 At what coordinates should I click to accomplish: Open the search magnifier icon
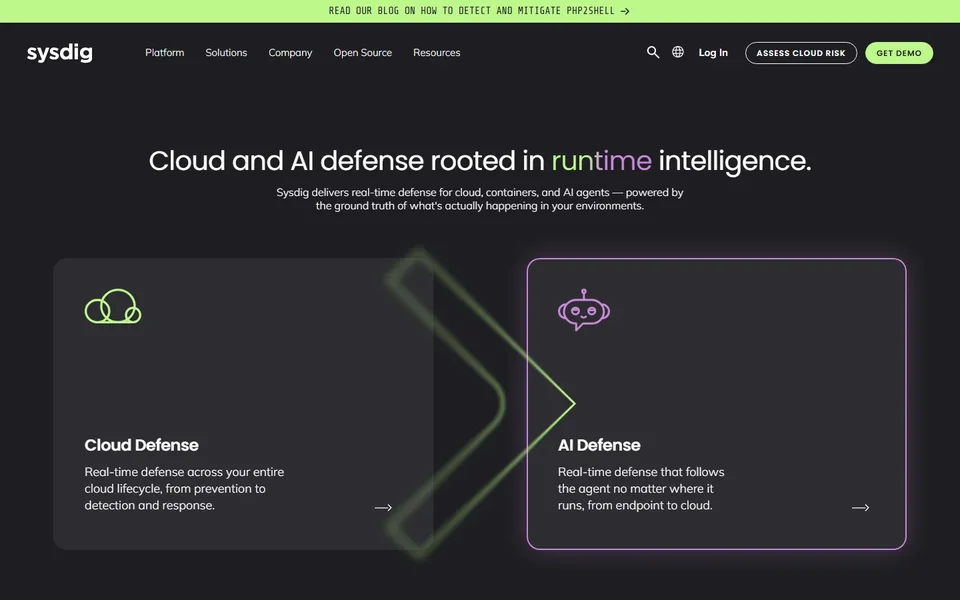653,53
